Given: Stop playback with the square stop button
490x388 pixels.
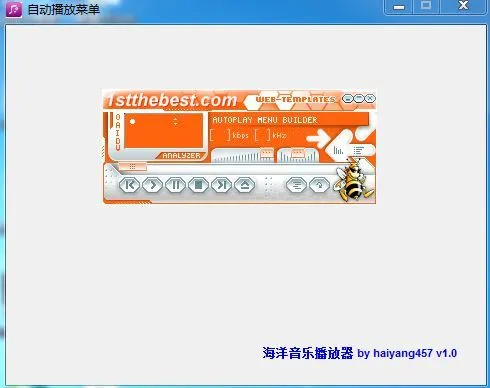Looking at the screenshot, I should click(x=199, y=185).
